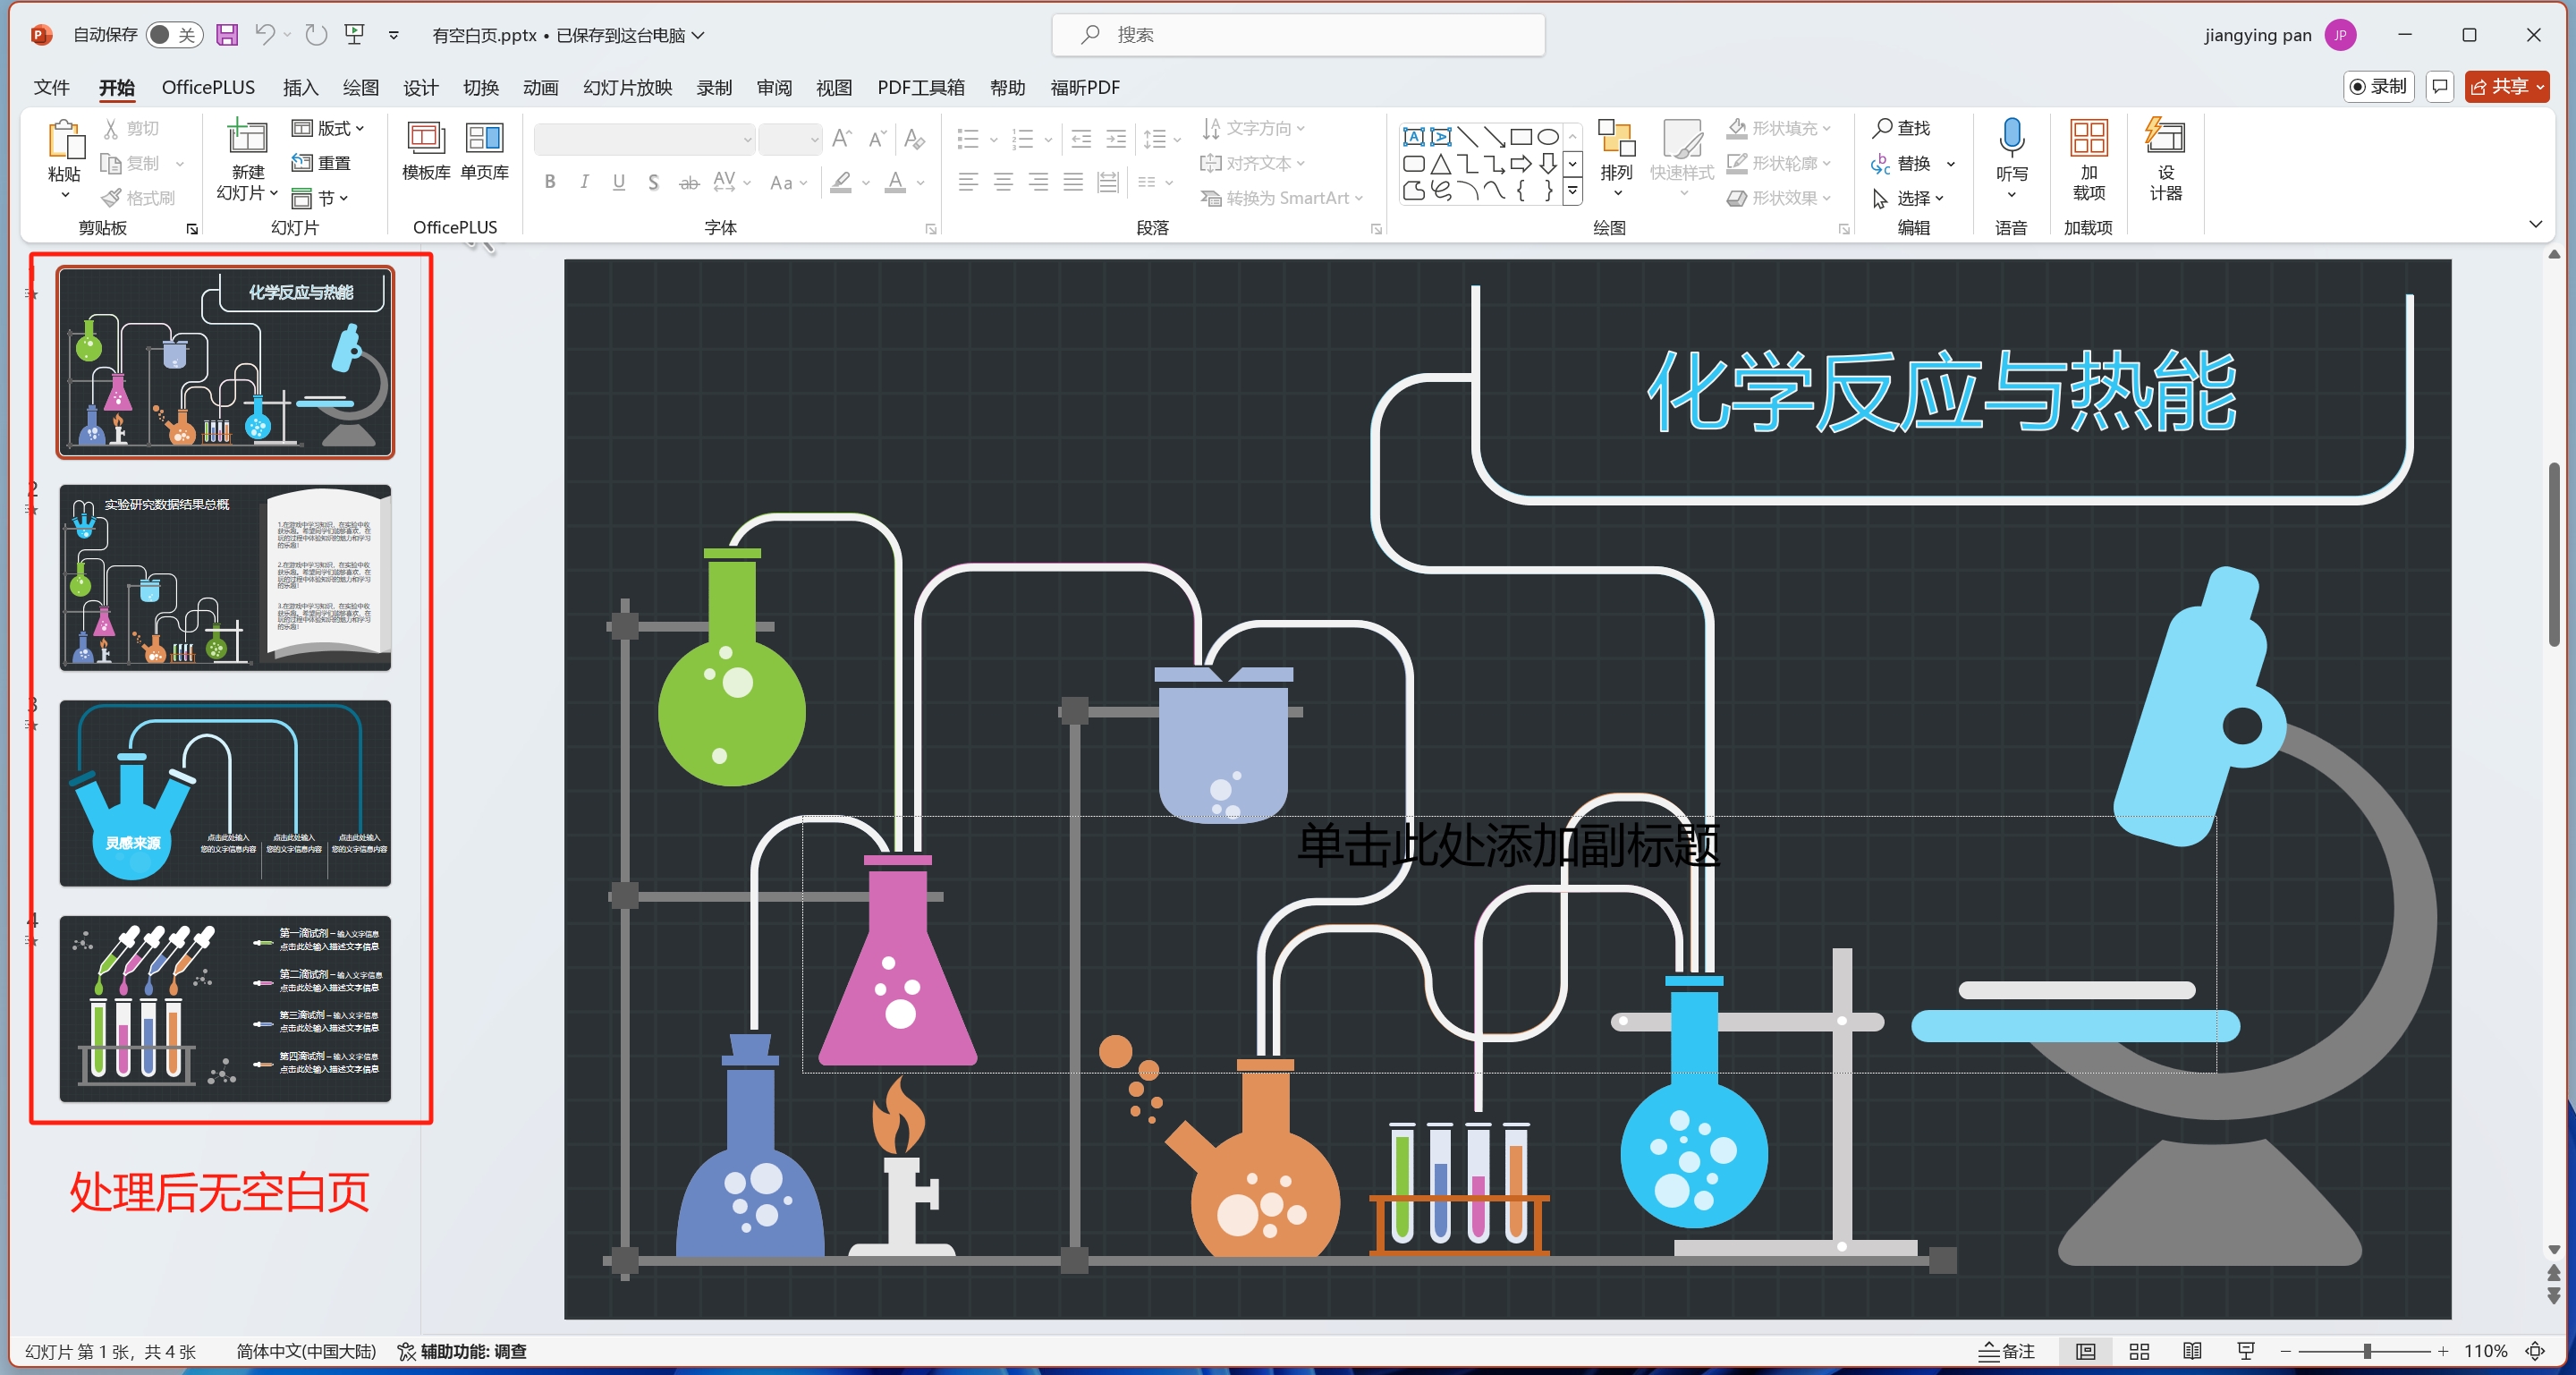Click the Undo arrow icon
This screenshot has width=2576, height=1375.
click(264, 35)
